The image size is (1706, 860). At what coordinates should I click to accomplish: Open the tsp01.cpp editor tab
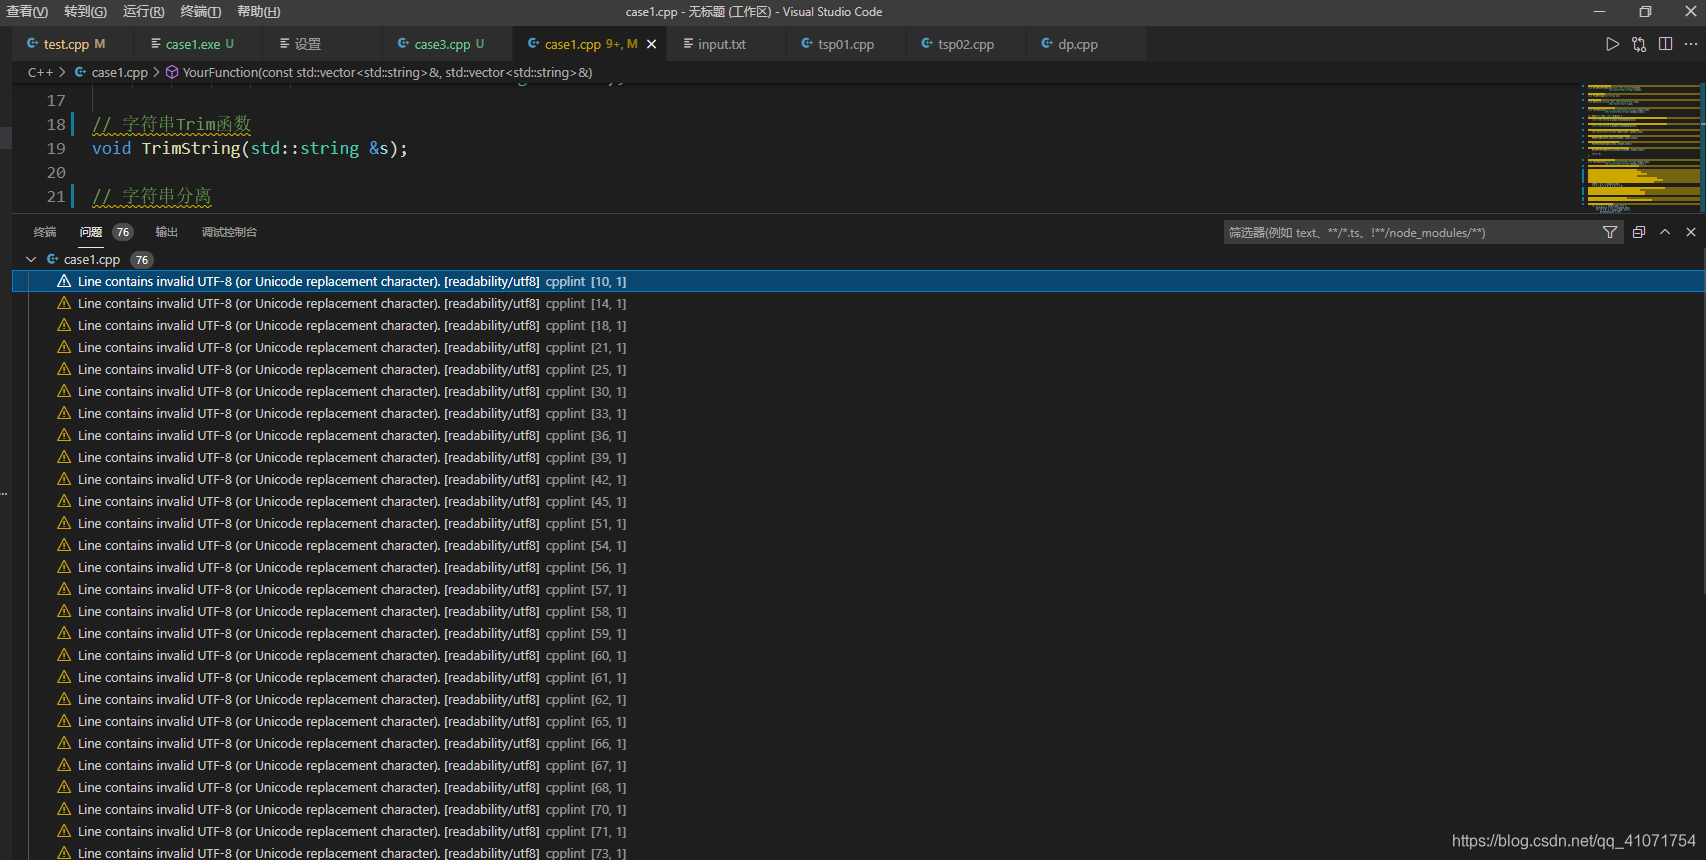pyautogui.click(x=846, y=44)
